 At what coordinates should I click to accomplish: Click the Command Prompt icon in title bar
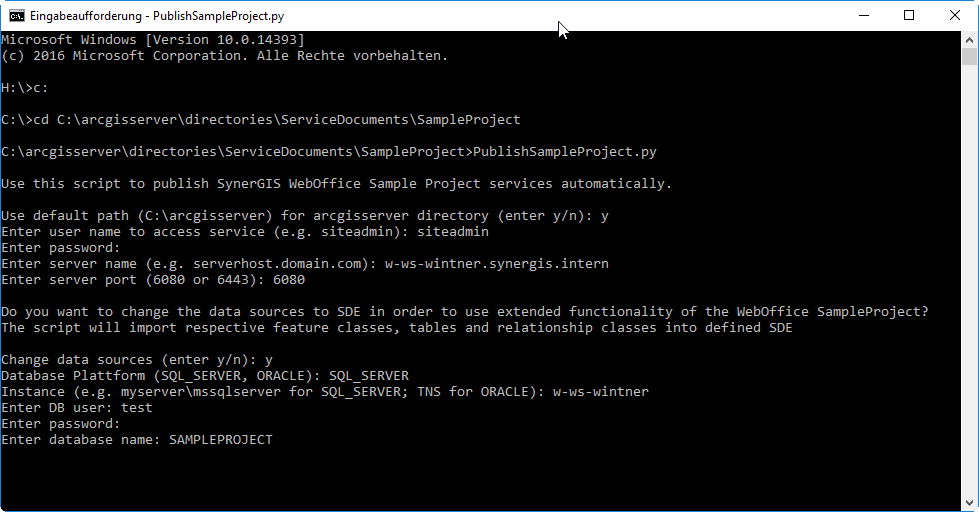[17, 16]
